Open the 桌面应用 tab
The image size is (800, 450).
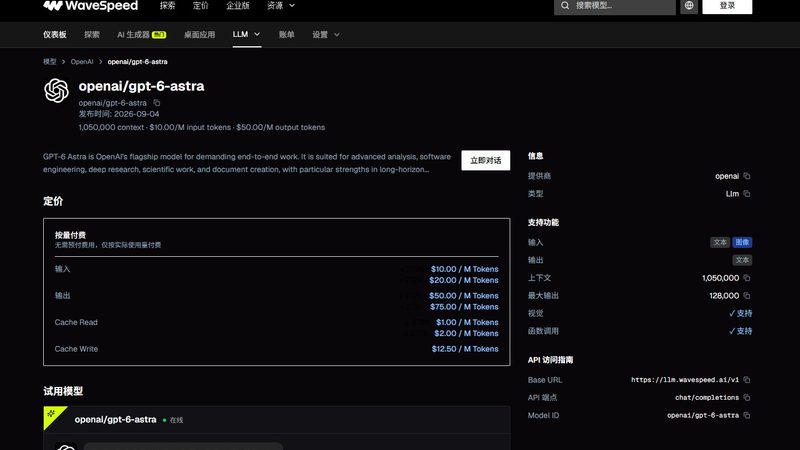[x=199, y=35]
